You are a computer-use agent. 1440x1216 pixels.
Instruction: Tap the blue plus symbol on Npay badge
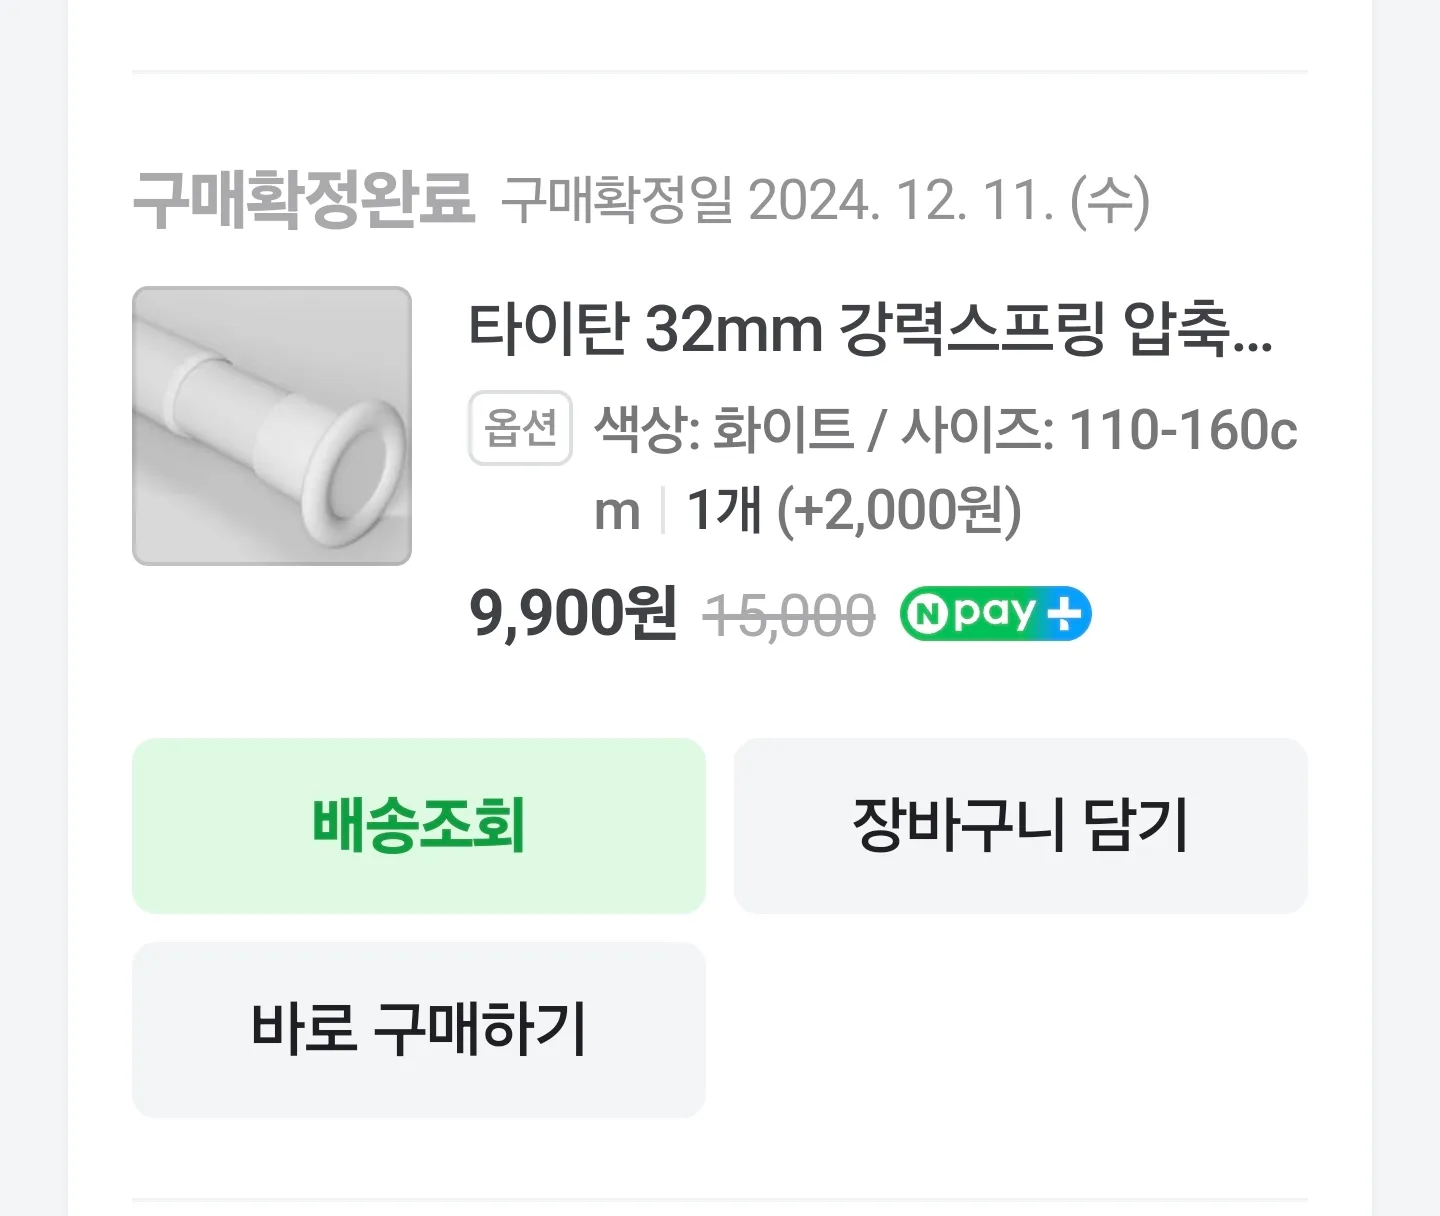(x=1065, y=614)
